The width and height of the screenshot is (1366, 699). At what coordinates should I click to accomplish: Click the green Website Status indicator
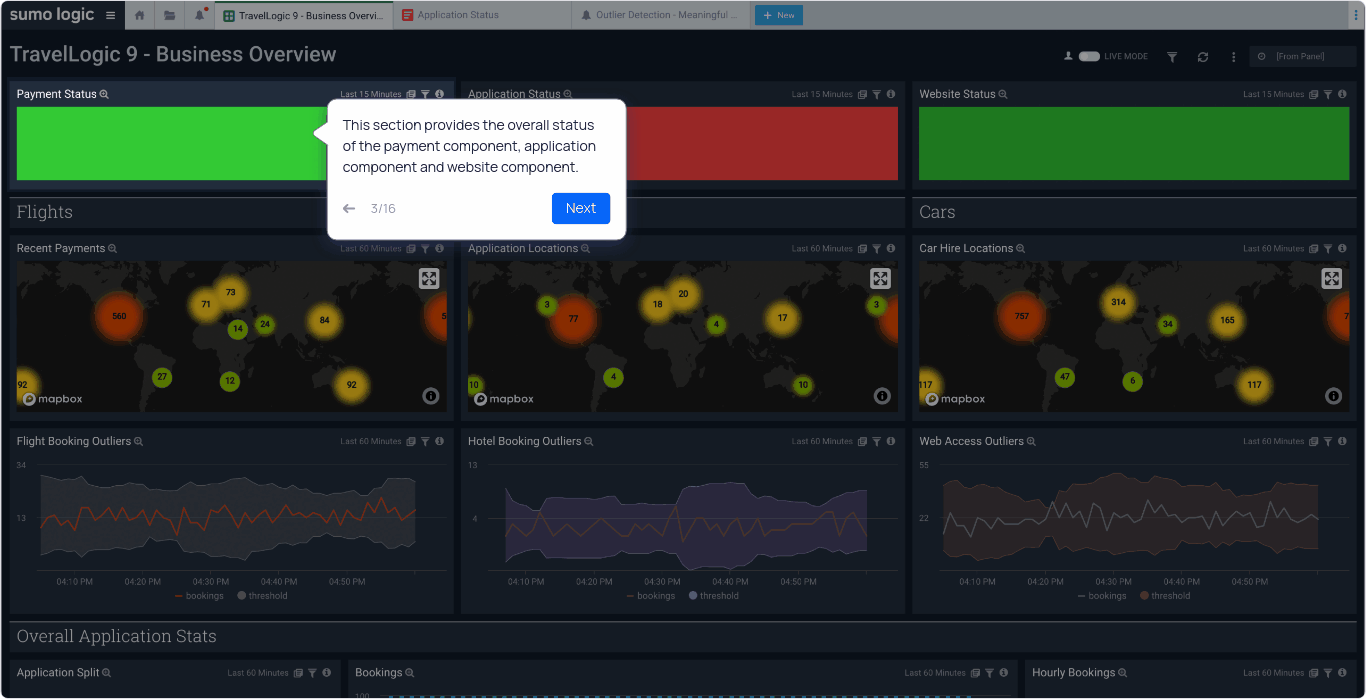click(1134, 143)
